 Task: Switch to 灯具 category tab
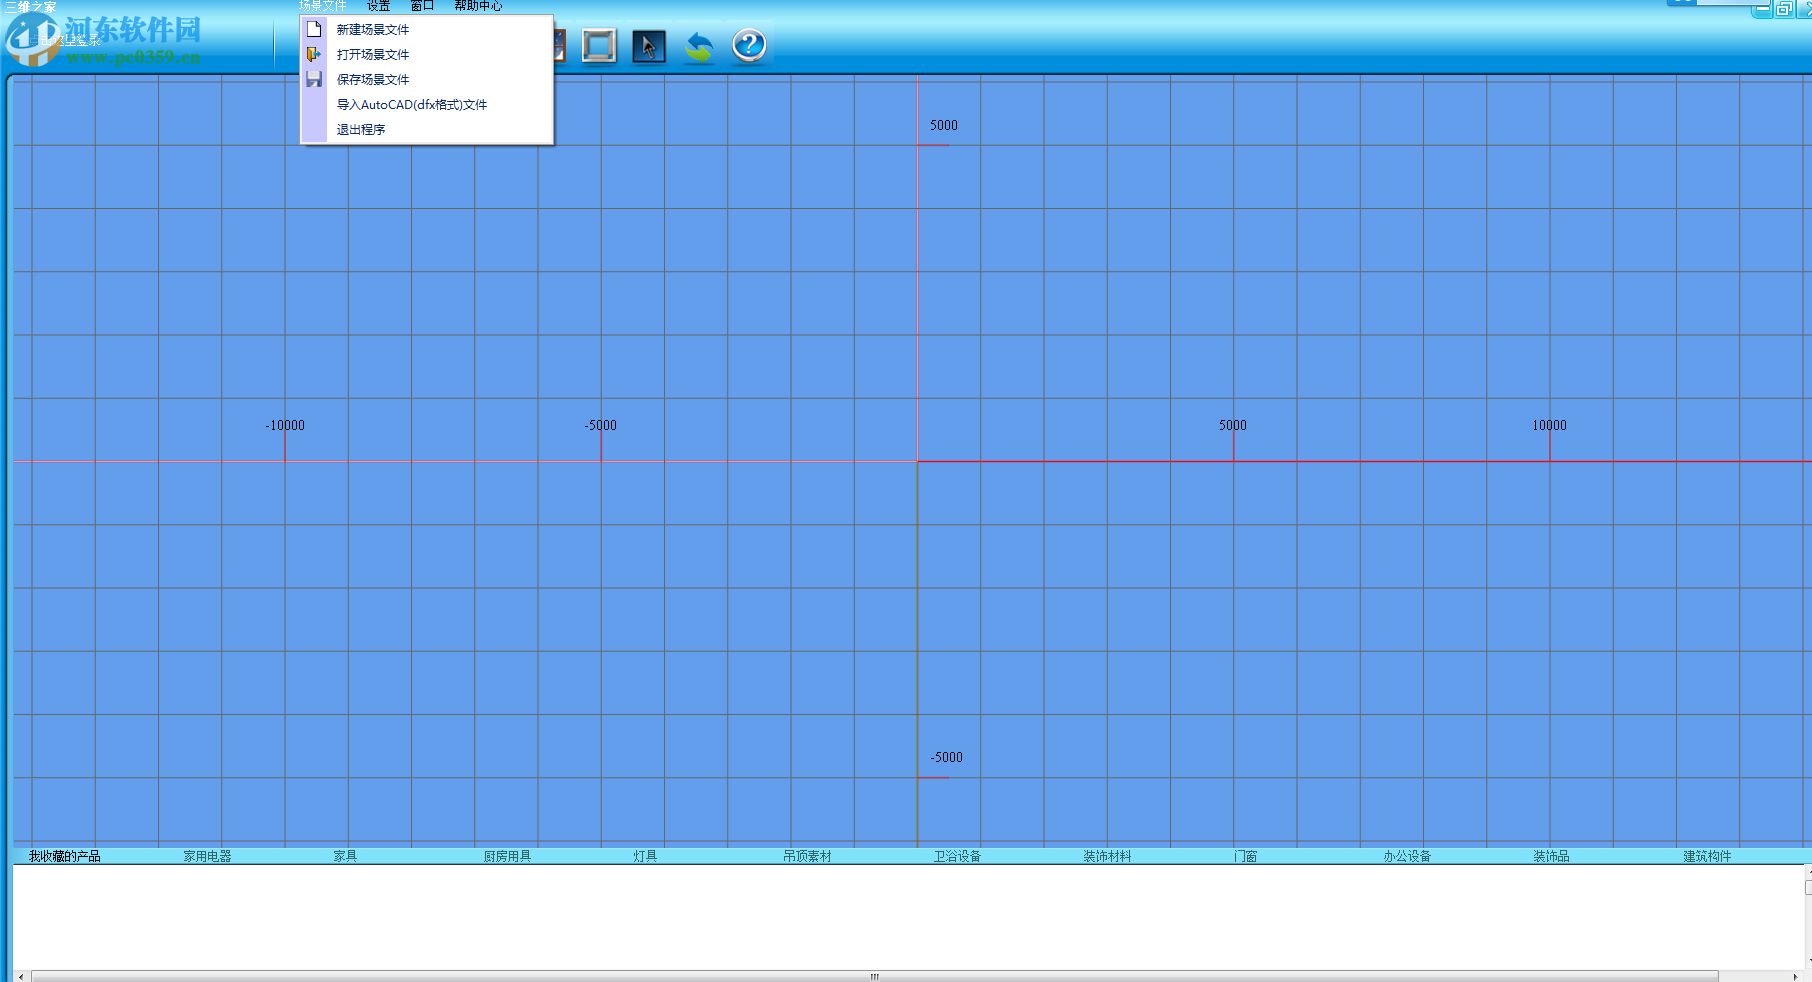645,856
